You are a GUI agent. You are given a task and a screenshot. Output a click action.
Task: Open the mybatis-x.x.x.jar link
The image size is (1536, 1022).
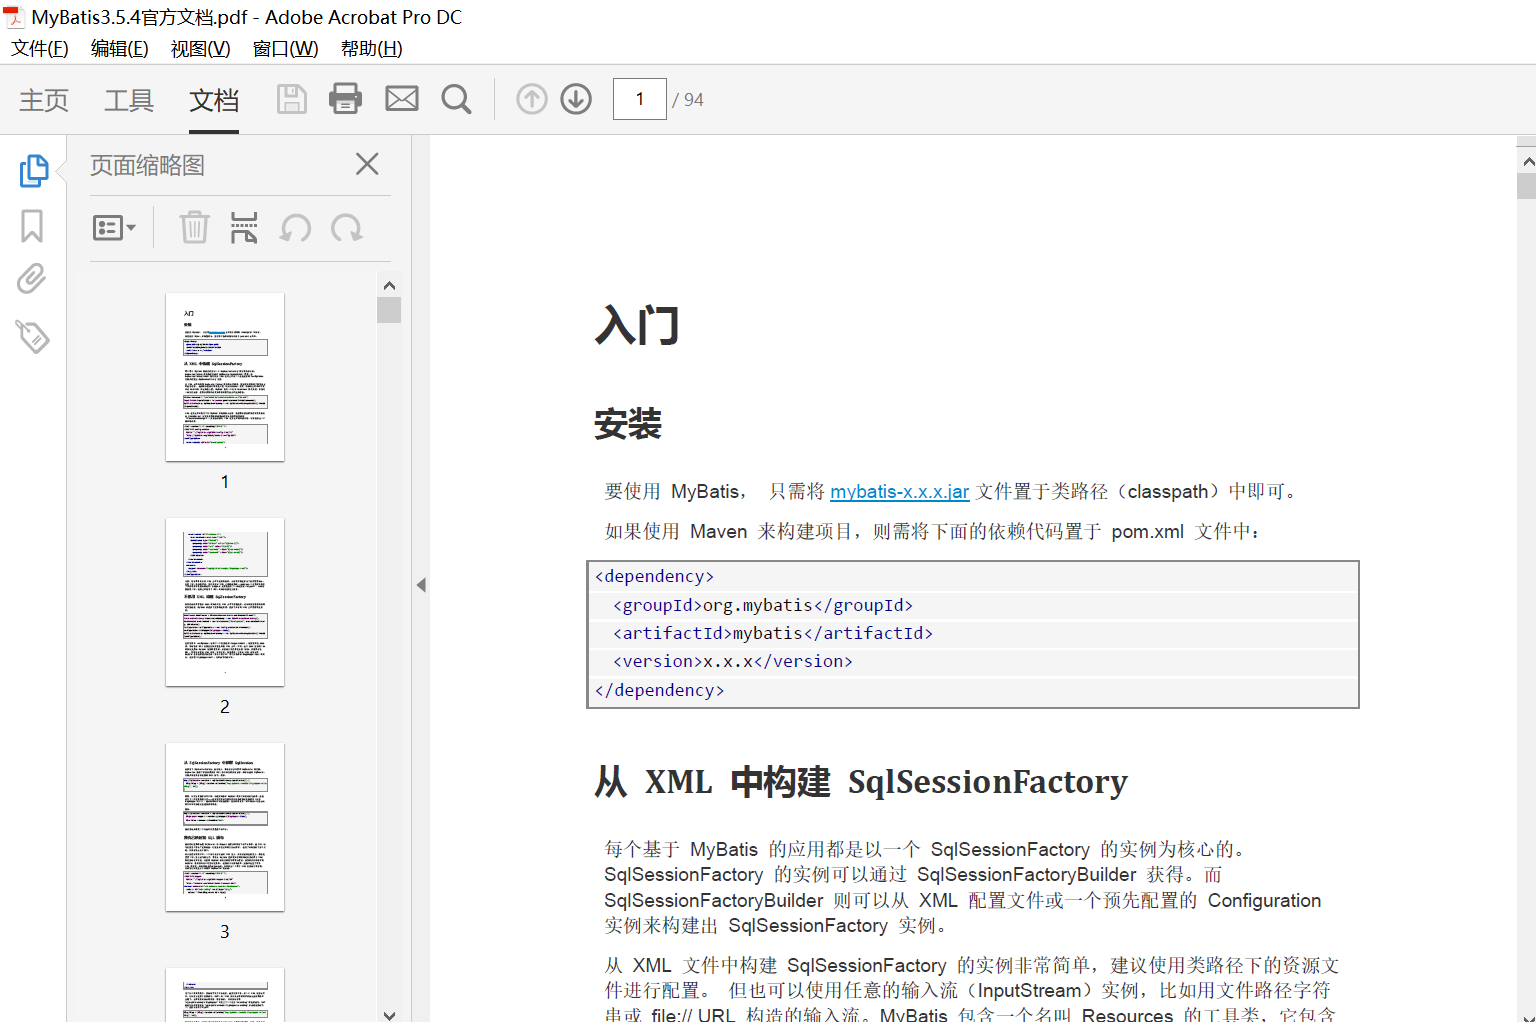tap(899, 491)
